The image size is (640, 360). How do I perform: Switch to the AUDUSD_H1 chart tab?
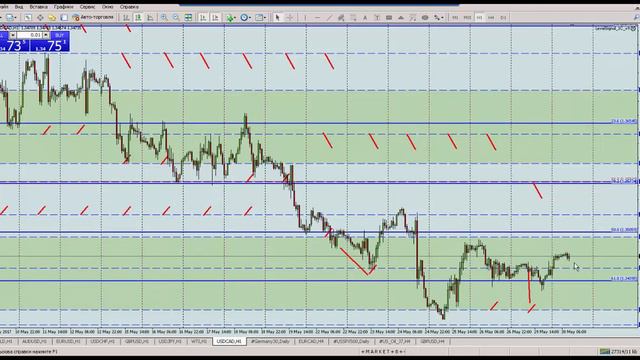(34, 341)
